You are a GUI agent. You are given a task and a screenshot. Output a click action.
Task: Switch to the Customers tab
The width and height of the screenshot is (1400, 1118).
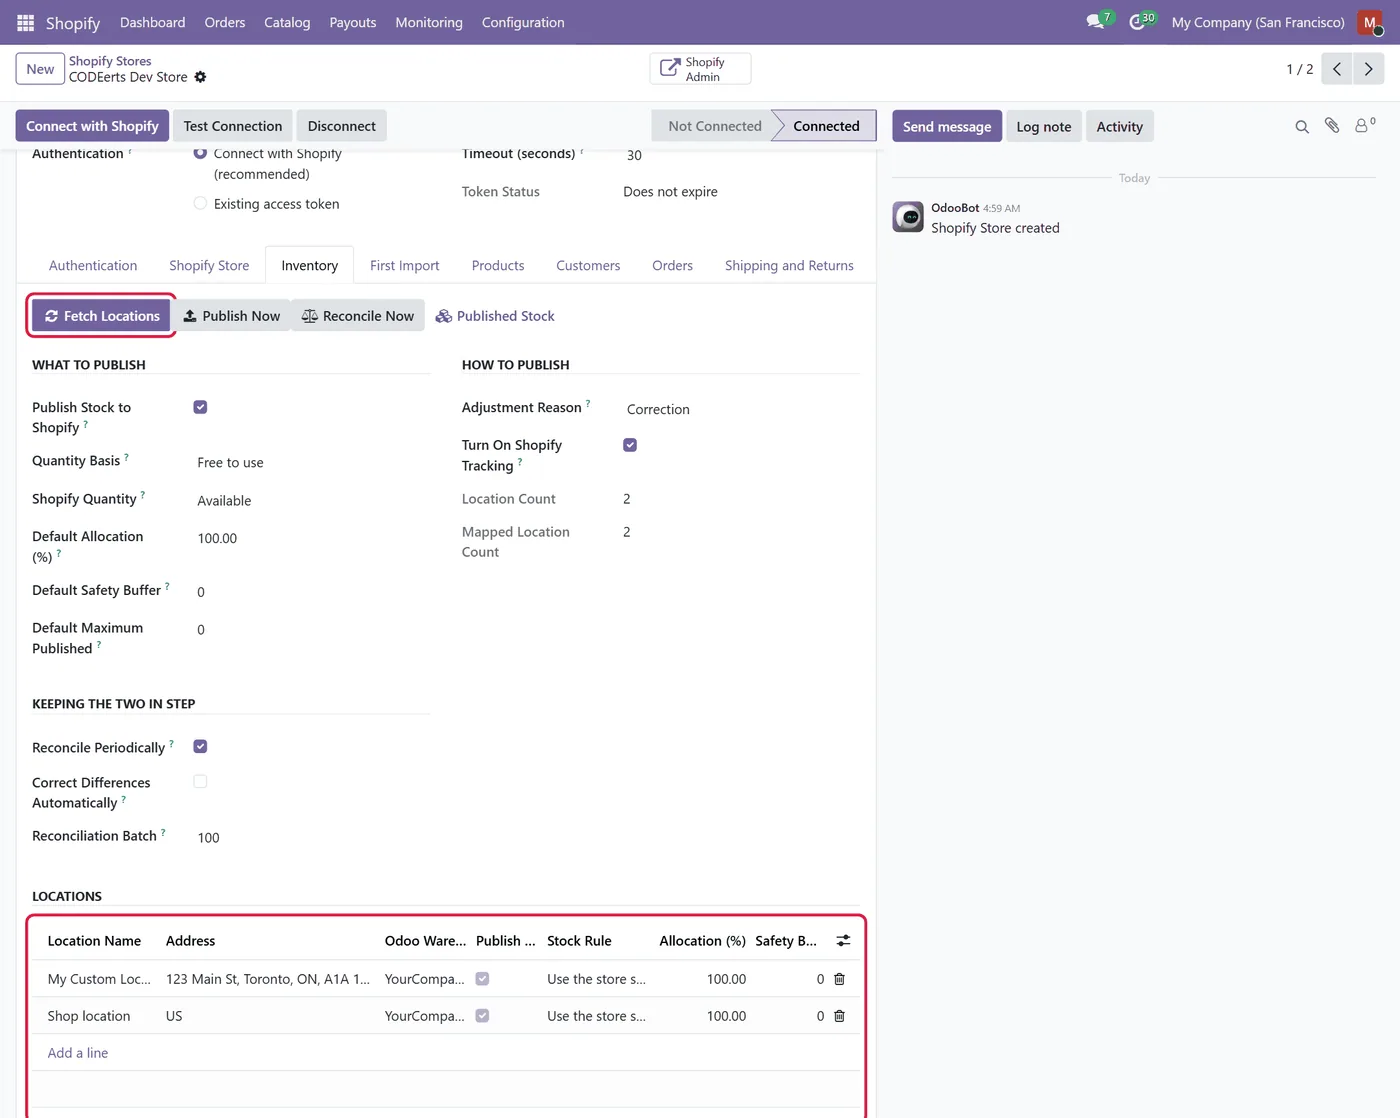(588, 265)
